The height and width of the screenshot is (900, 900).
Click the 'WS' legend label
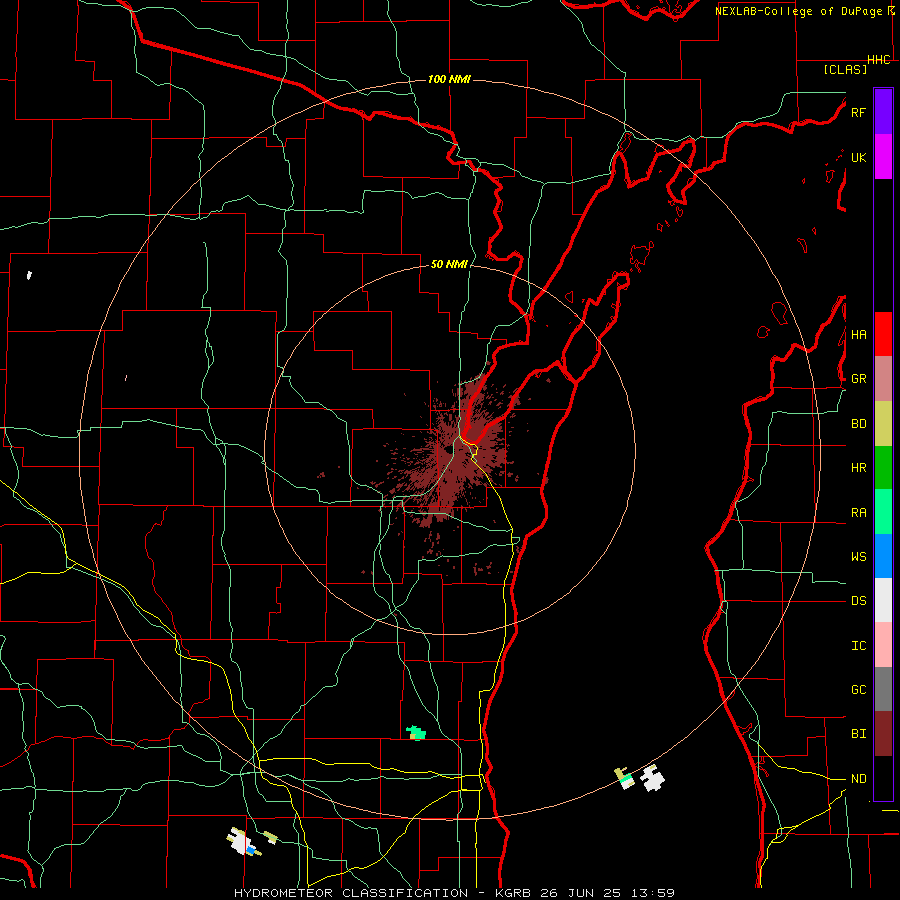pos(858,557)
